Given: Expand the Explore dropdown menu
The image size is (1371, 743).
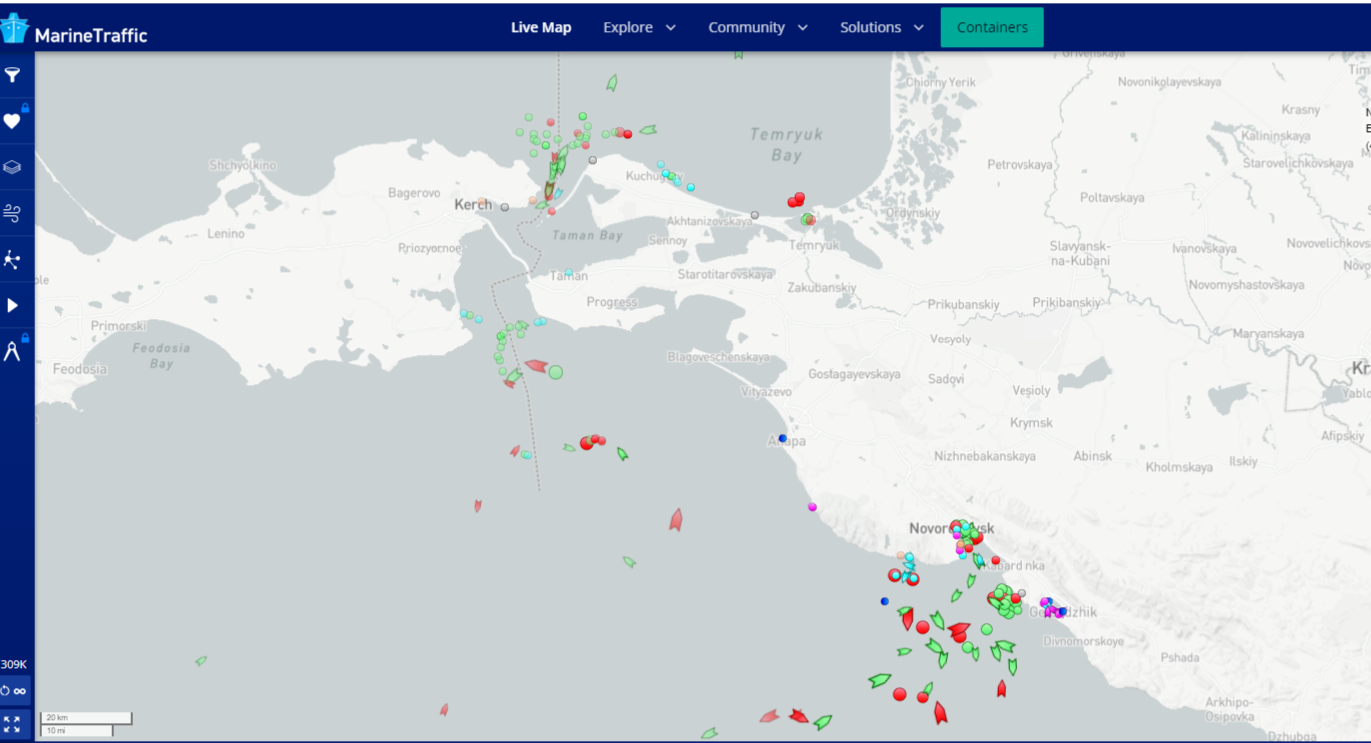Looking at the screenshot, I should click(639, 28).
